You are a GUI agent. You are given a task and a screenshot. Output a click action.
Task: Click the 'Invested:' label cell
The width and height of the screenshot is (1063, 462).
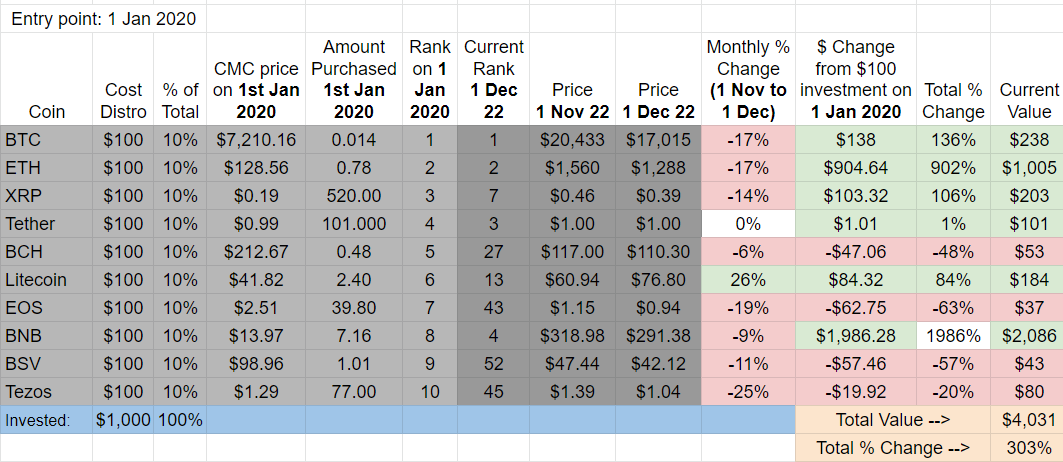point(47,420)
